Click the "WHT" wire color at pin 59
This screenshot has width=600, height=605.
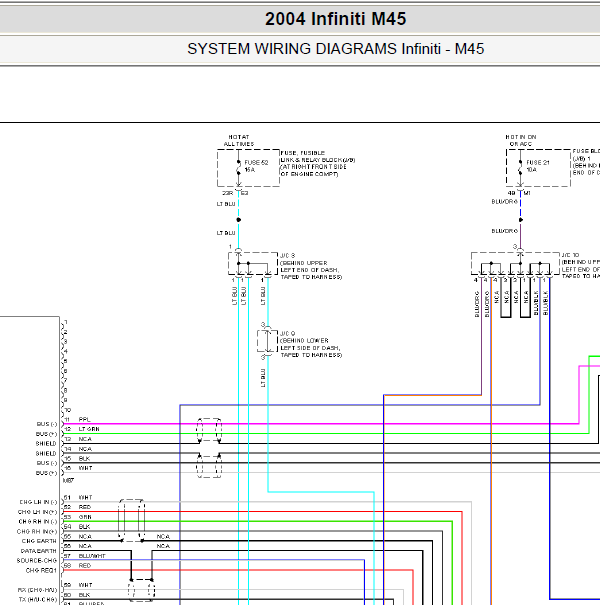point(85,585)
